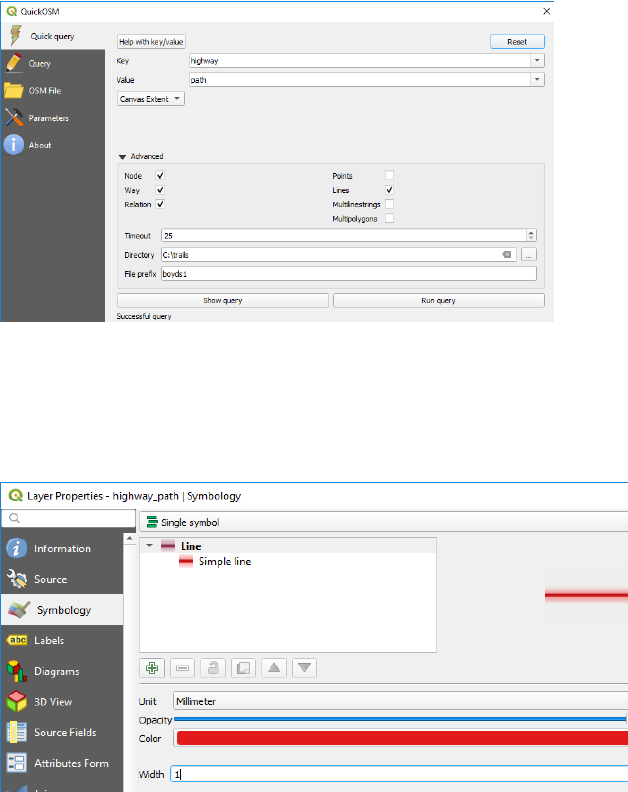Duplicate the symbol layer
This screenshot has width=628, height=792.
243,668
